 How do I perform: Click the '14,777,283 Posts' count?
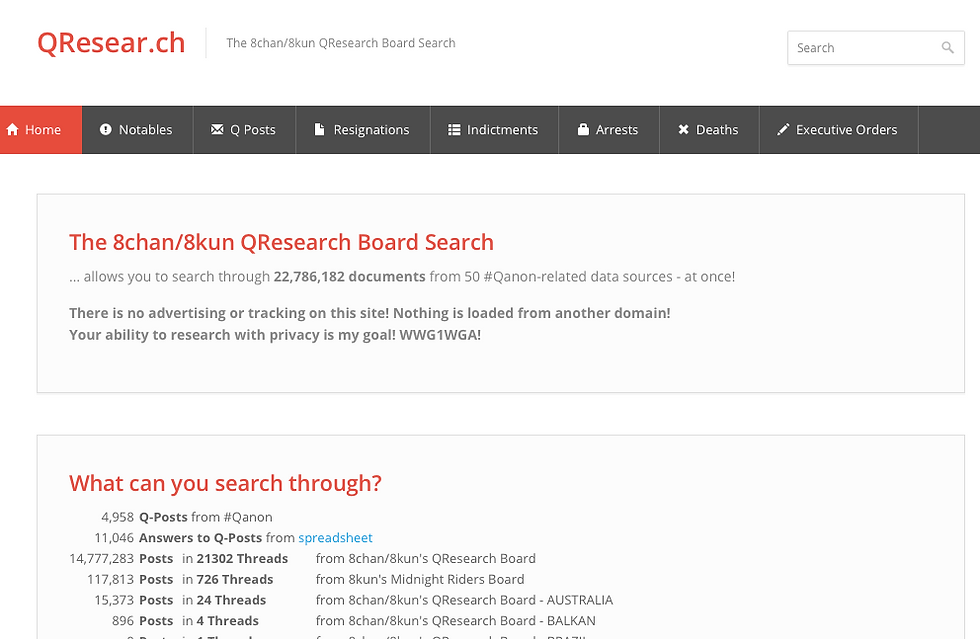pos(121,558)
